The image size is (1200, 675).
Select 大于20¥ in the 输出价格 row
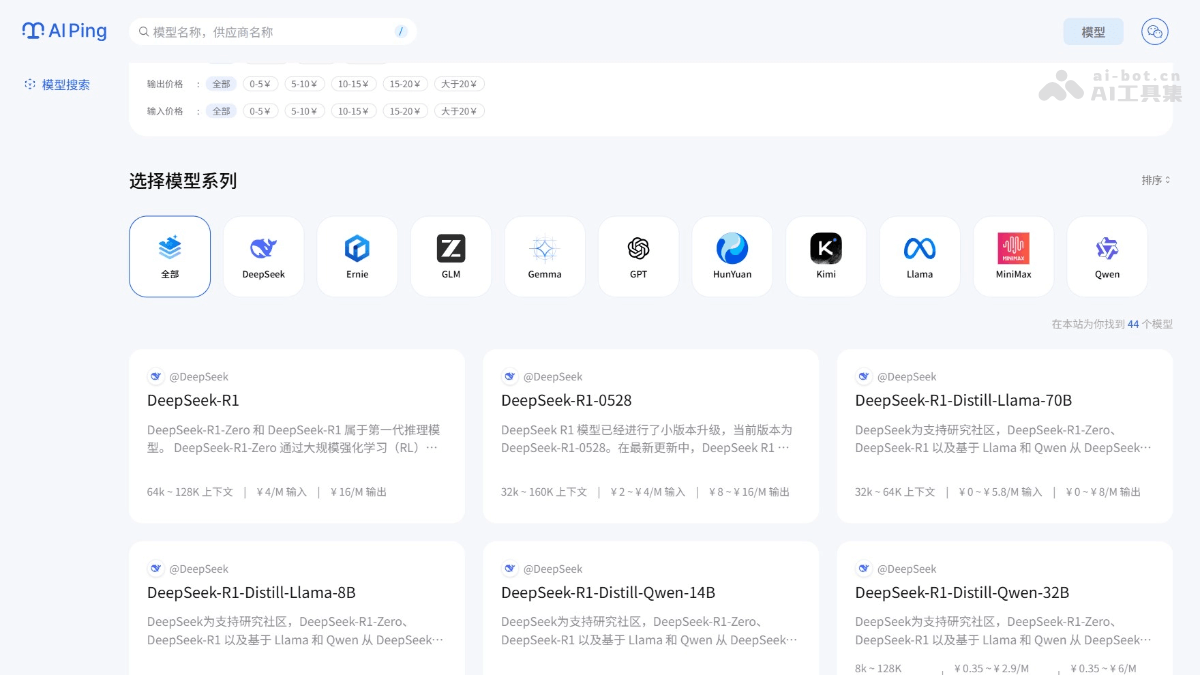pyautogui.click(x=459, y=84)
